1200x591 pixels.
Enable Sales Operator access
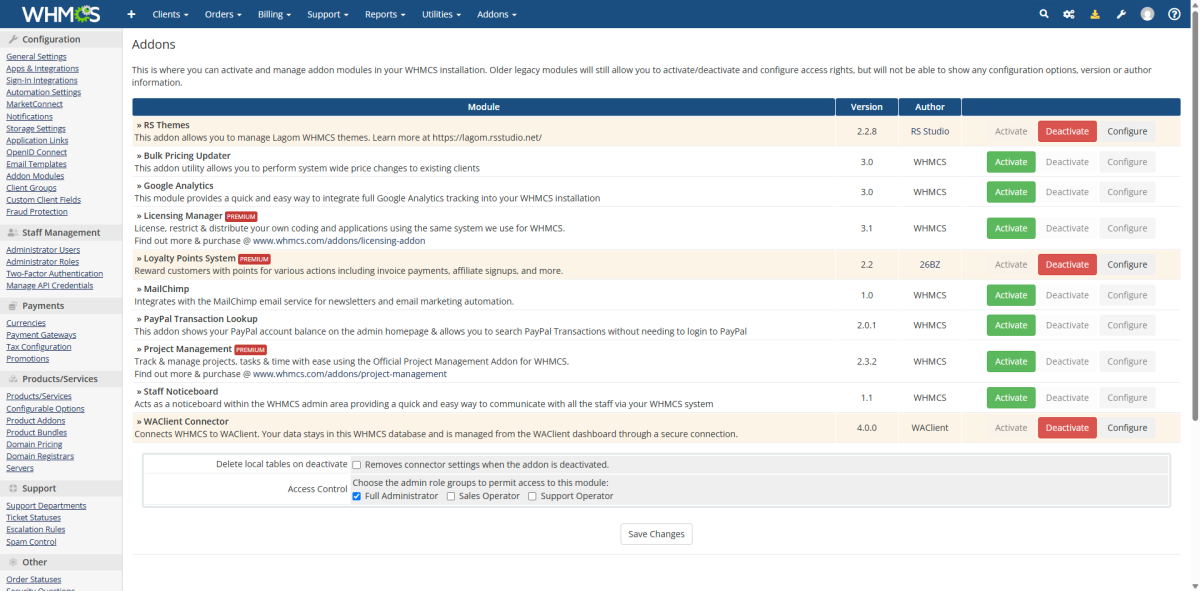coord(451,496)
